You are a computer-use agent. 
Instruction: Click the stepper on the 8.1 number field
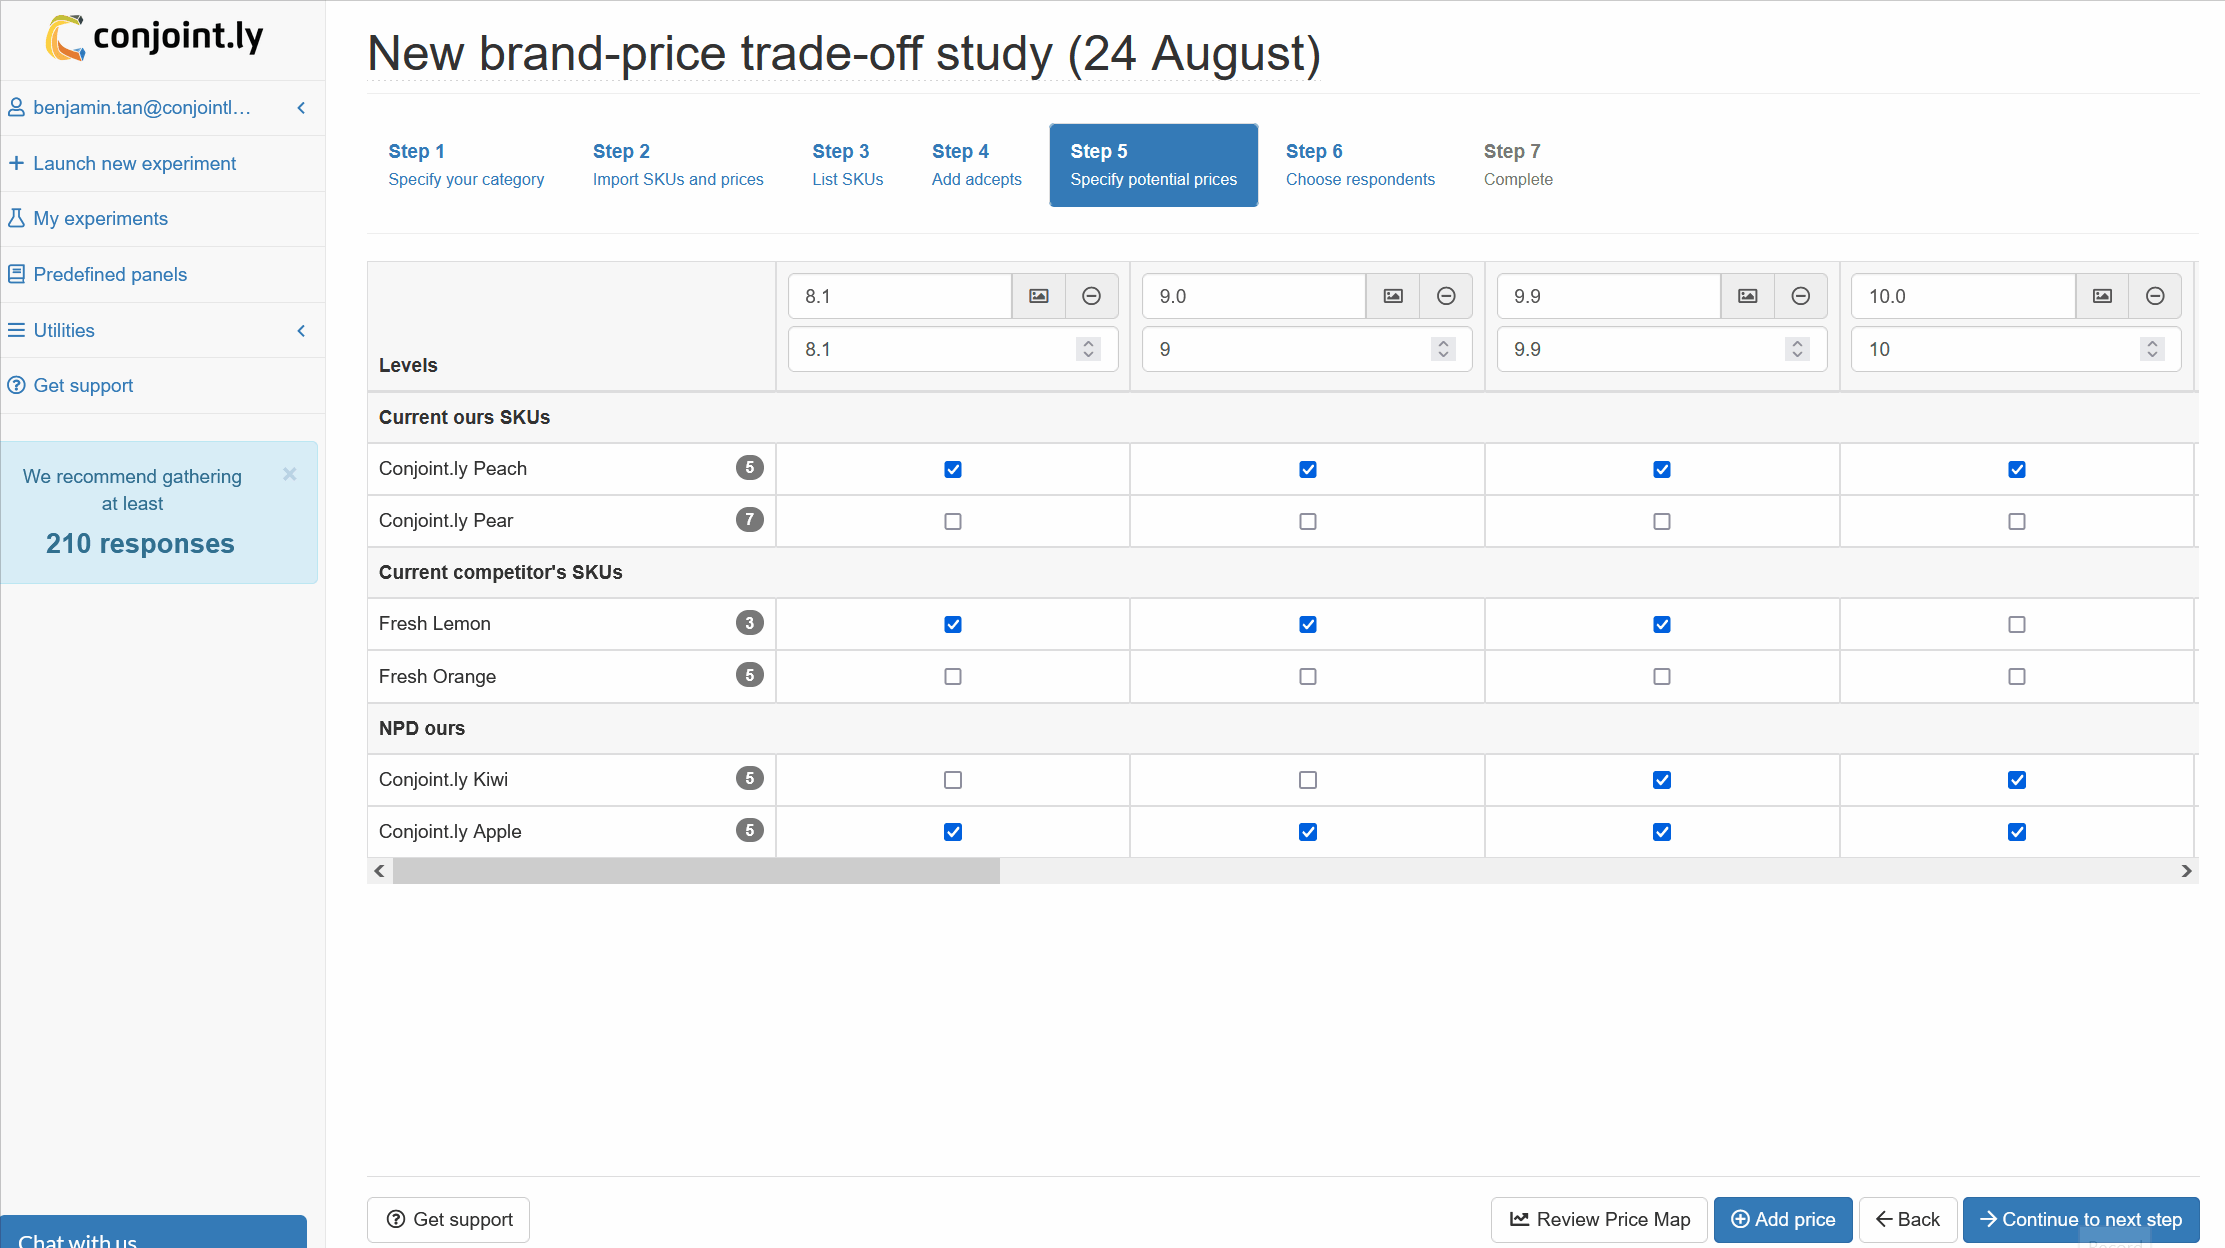coord(1088,349)
